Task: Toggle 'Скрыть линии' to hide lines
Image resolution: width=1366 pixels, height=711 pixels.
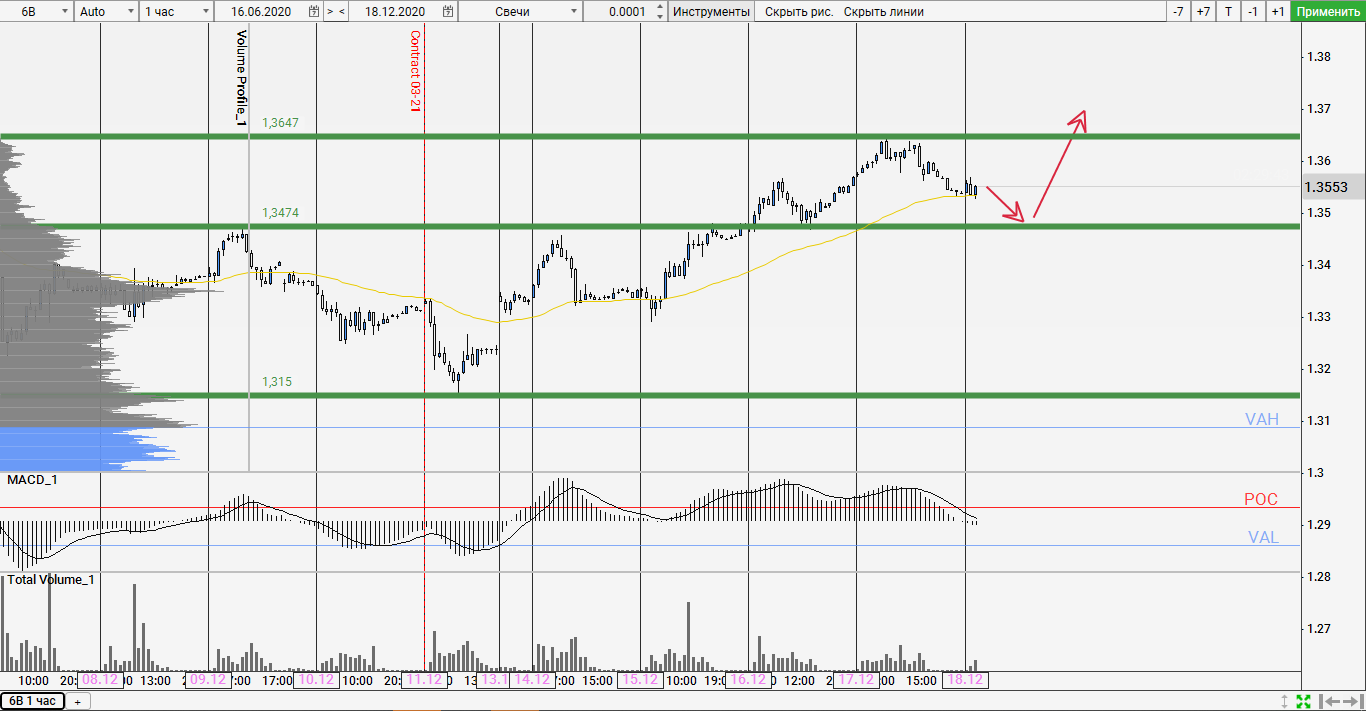Action: (x=883, y=12)
